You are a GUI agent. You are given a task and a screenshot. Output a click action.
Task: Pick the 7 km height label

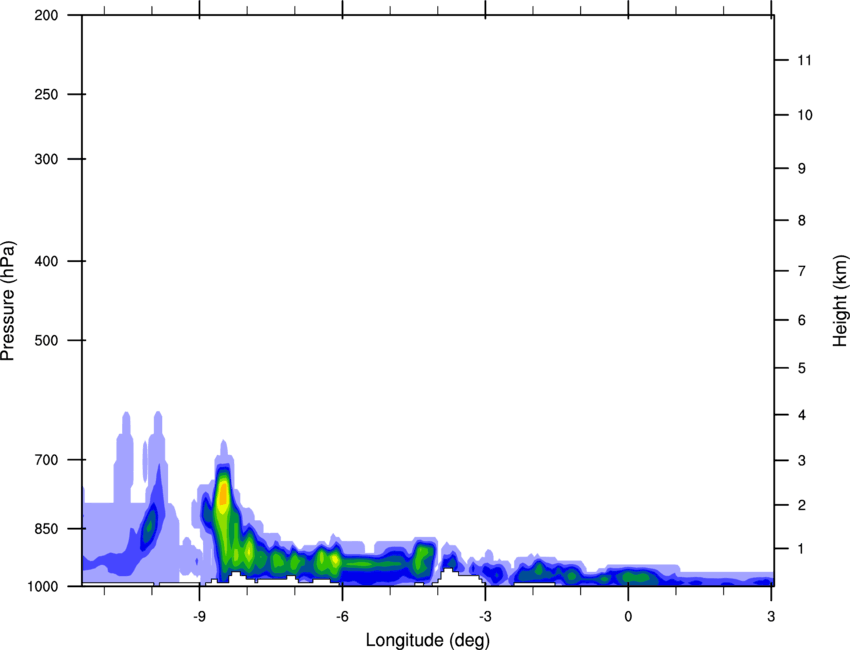(x=802, y=271)
